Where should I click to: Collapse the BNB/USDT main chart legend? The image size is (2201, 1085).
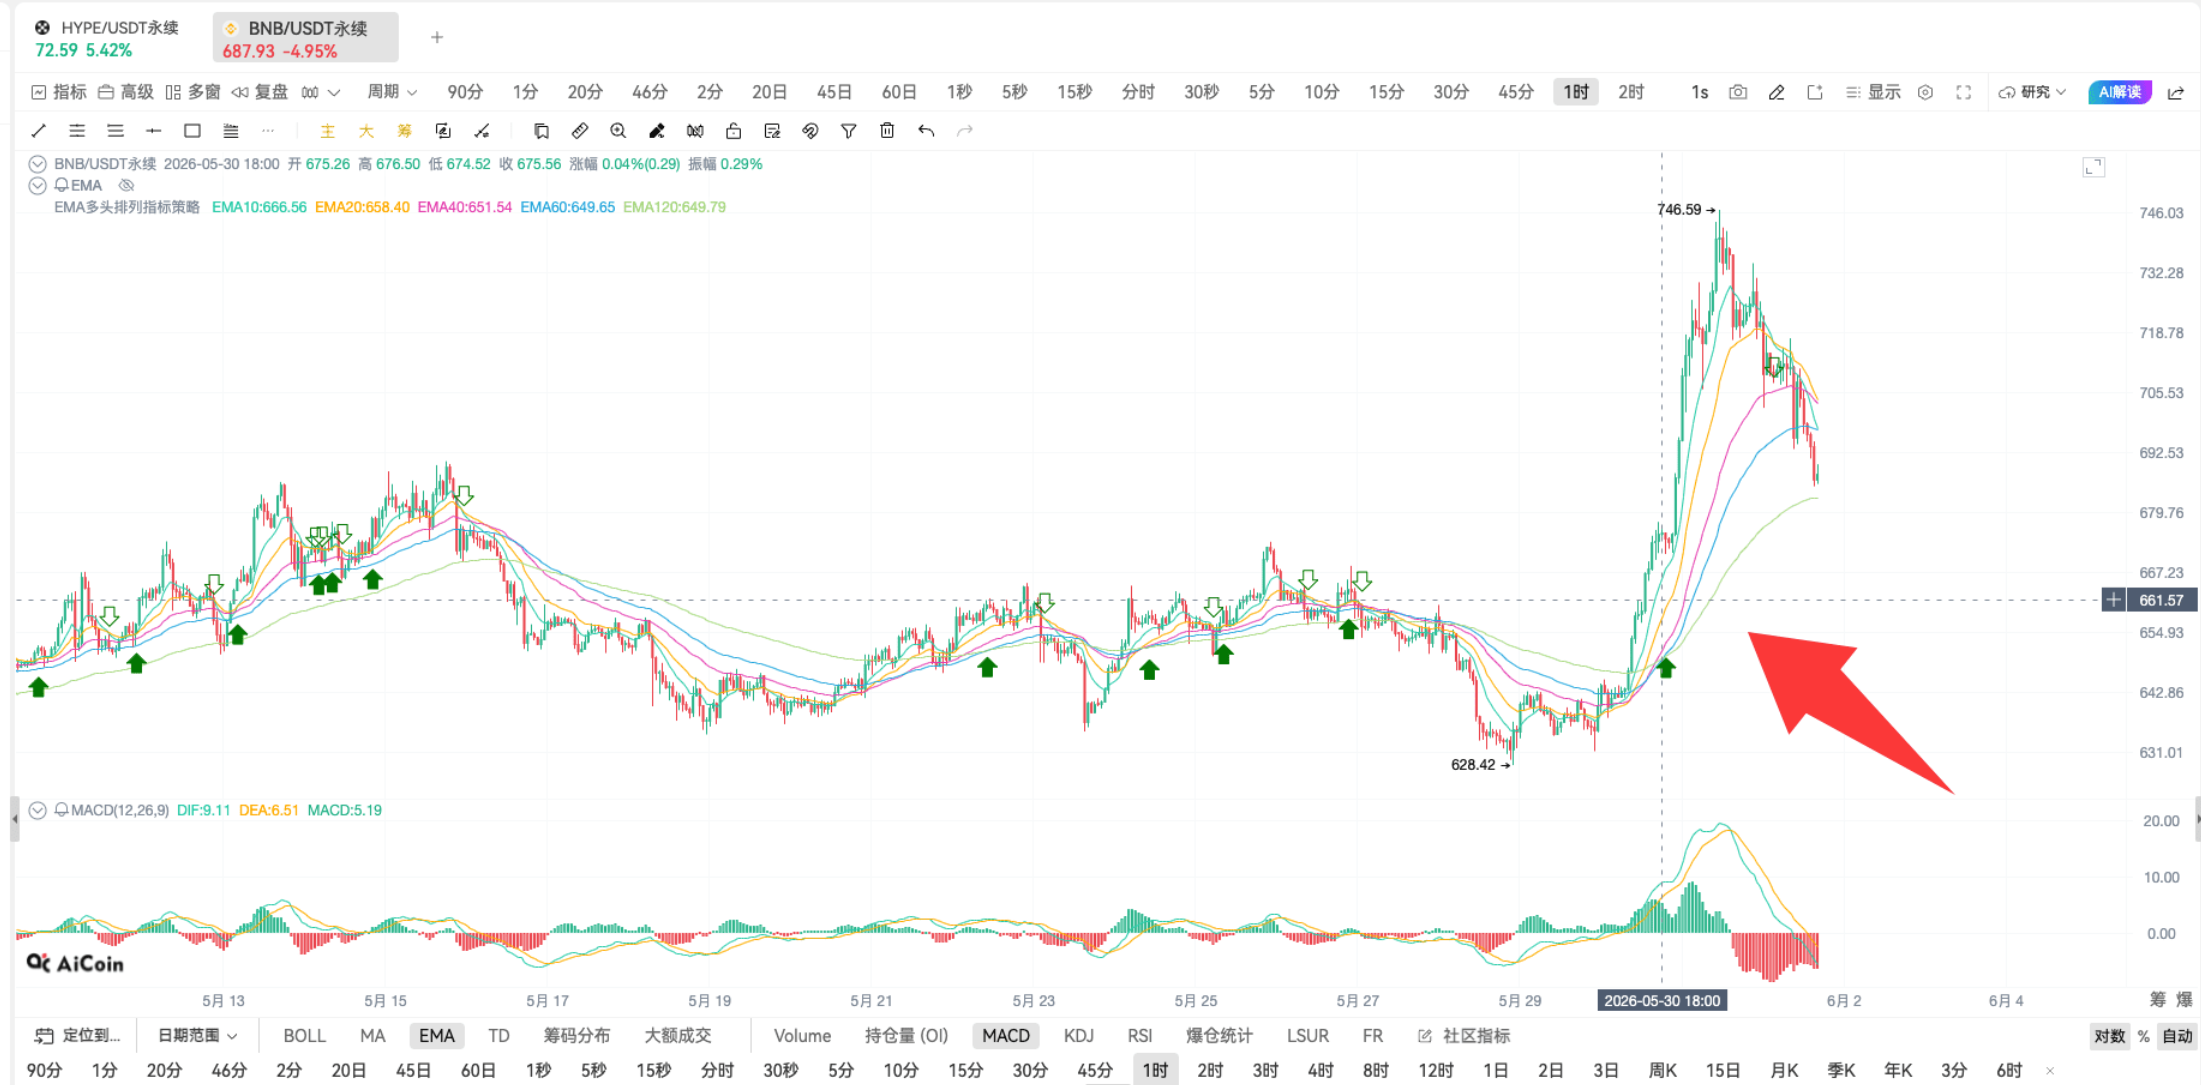(x=38, y=164)
